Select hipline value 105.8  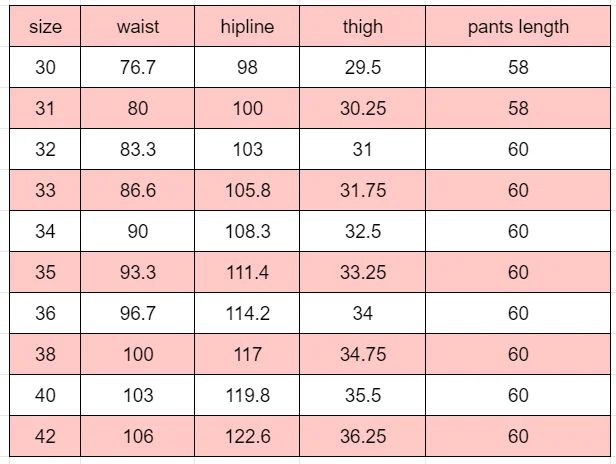click(247, 191)
